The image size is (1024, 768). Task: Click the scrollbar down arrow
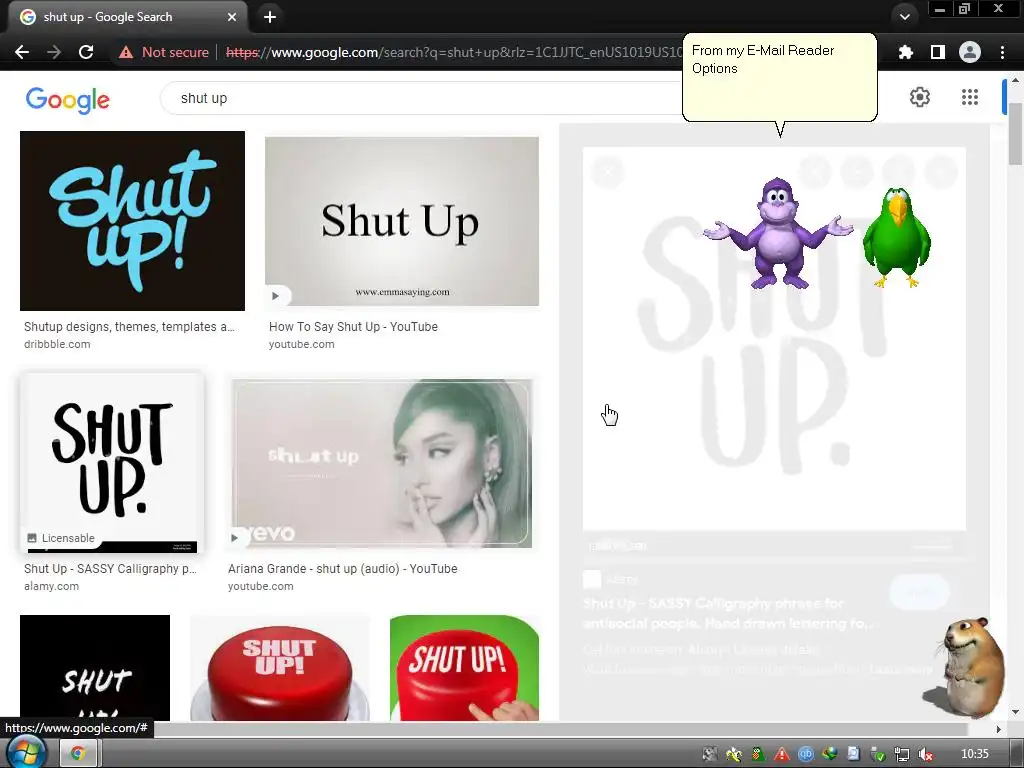click(1015, 711)
